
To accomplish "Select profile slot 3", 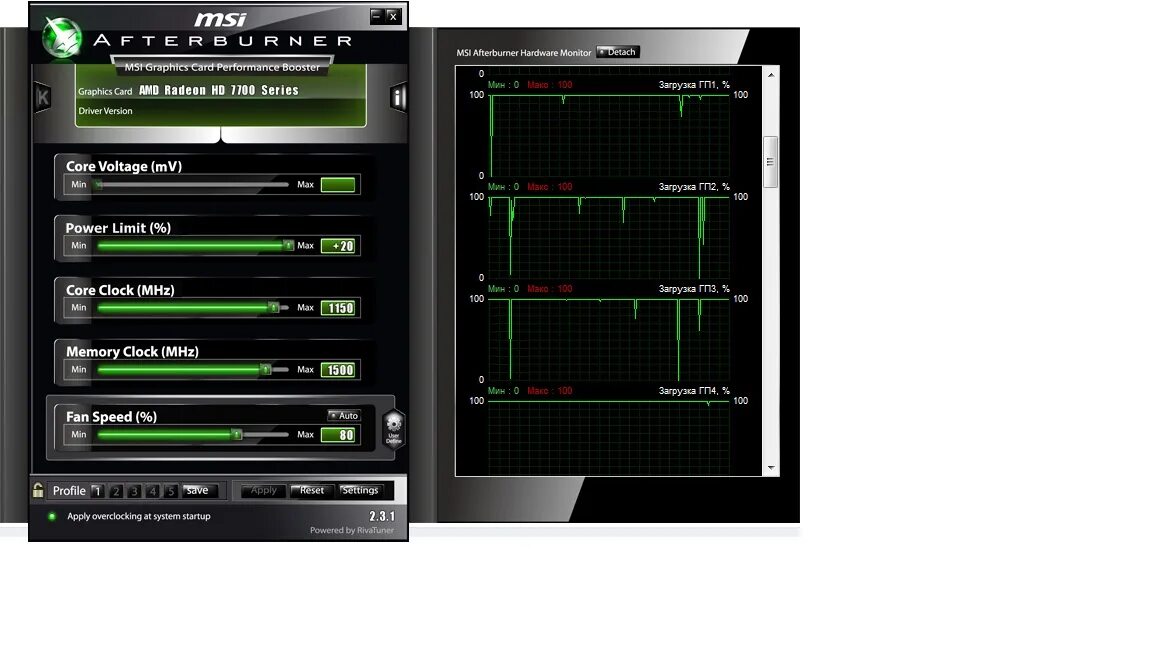I will pos(134,491).
